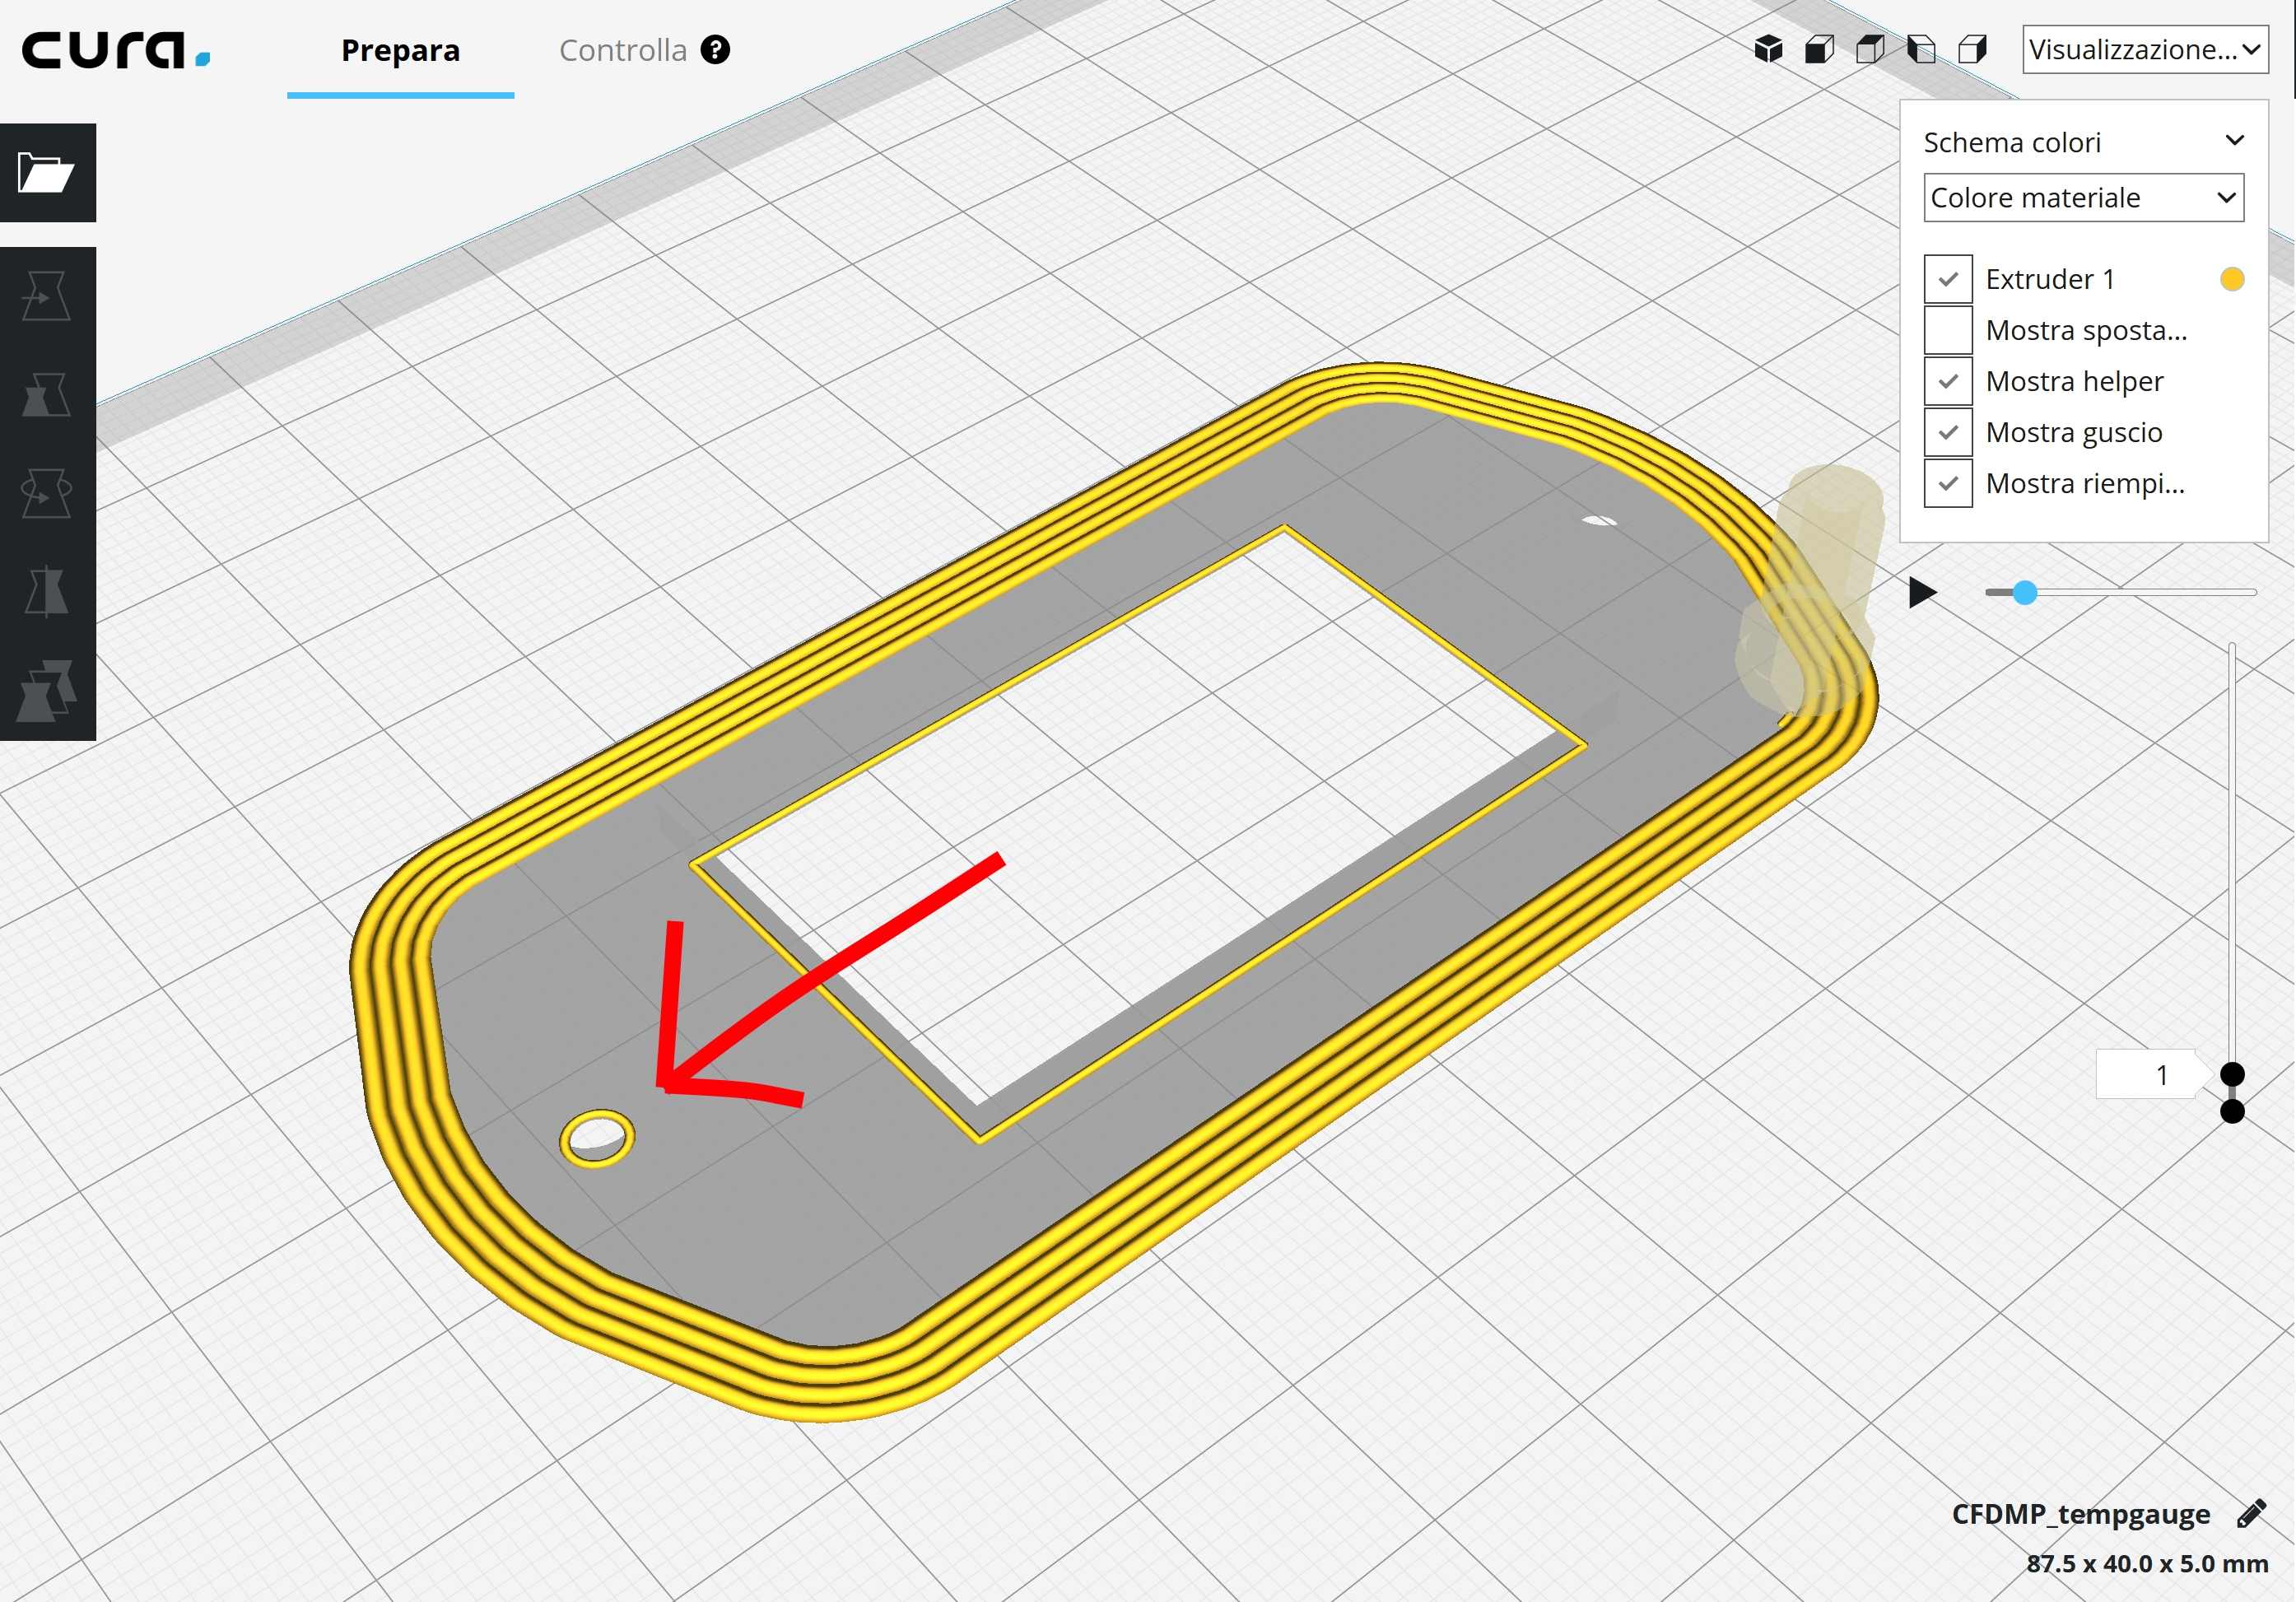
Task: Click Extruder 1 yellow color swatch
Action: click(x=2231, y=279)
